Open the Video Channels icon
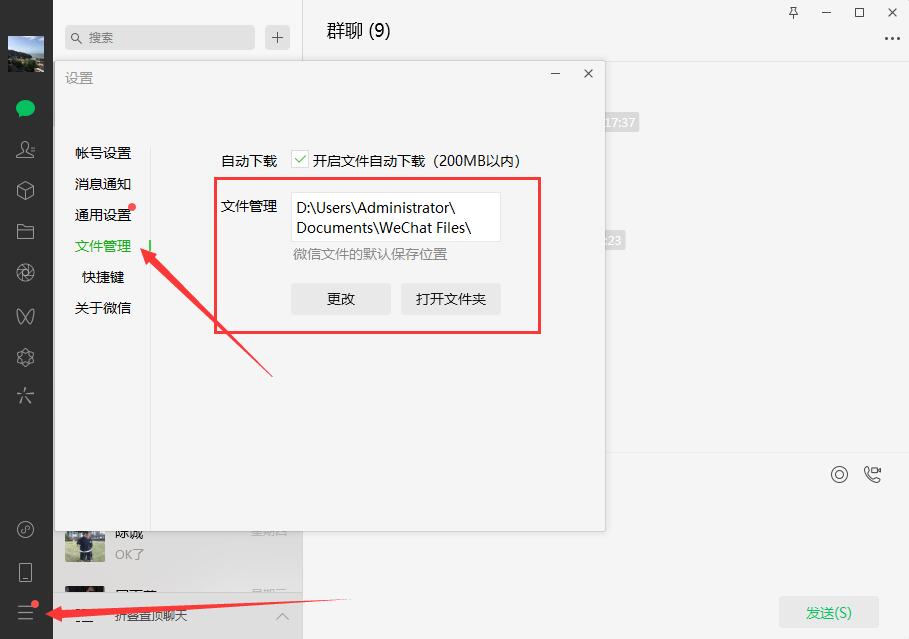Screen dimensions: 909x639 (x=25, y=314)
